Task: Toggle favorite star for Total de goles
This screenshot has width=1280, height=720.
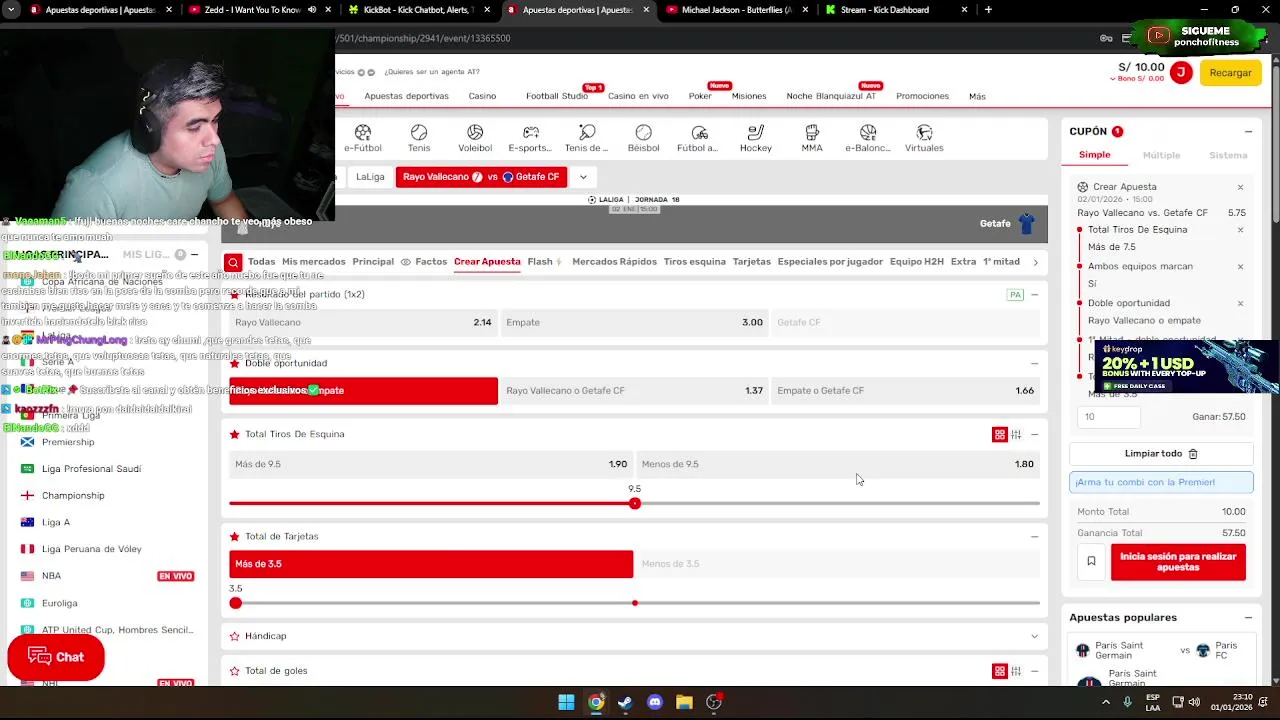Action: pyautogui.click(x=235, y=671)
